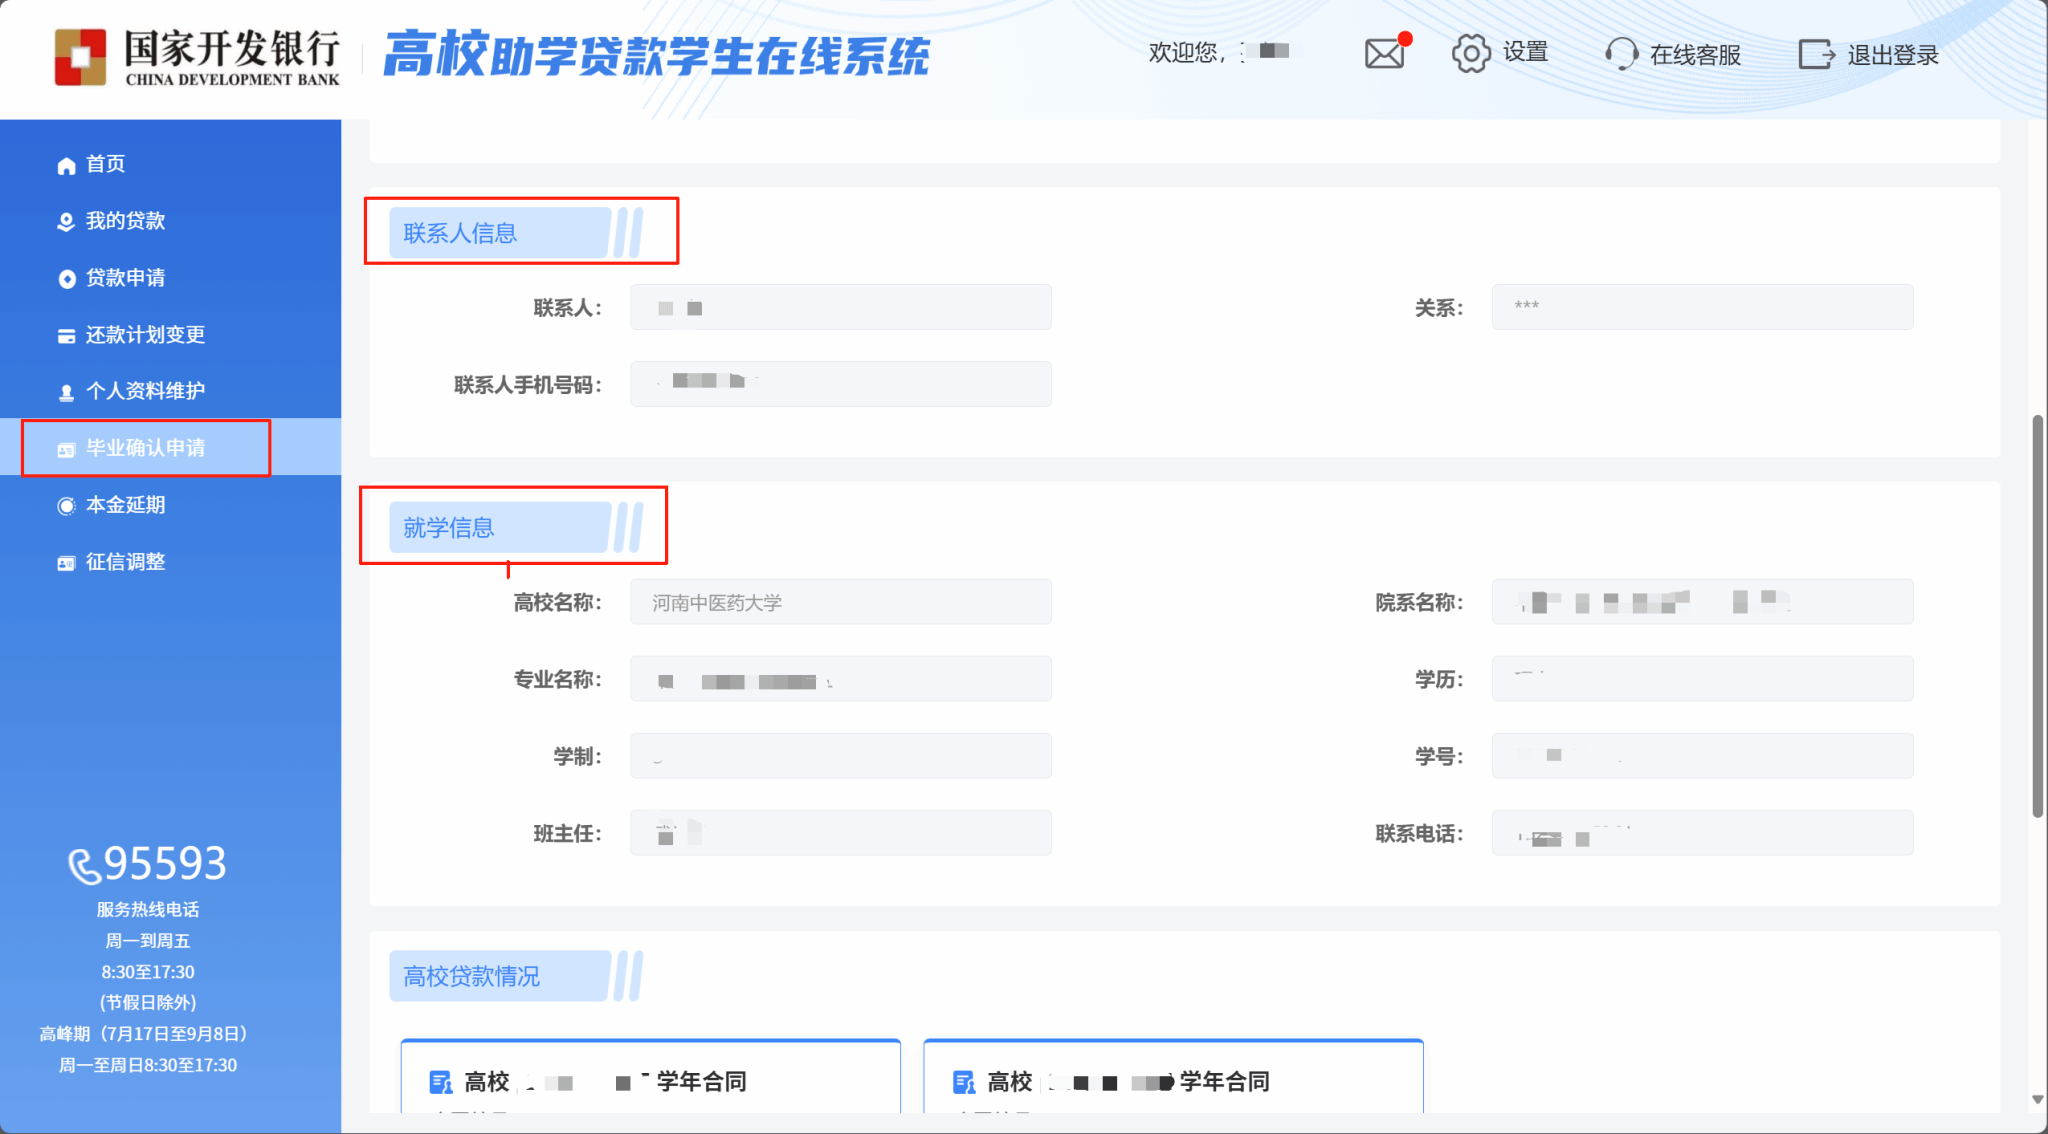Open 本金延期 sidebar item
Screen dimensions: 2048x1134
(125, 505)
